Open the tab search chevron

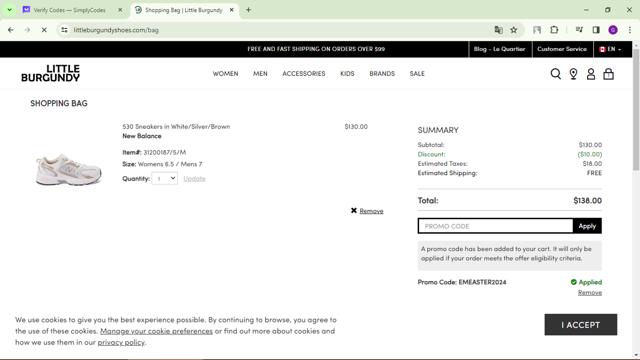[9, 10]
